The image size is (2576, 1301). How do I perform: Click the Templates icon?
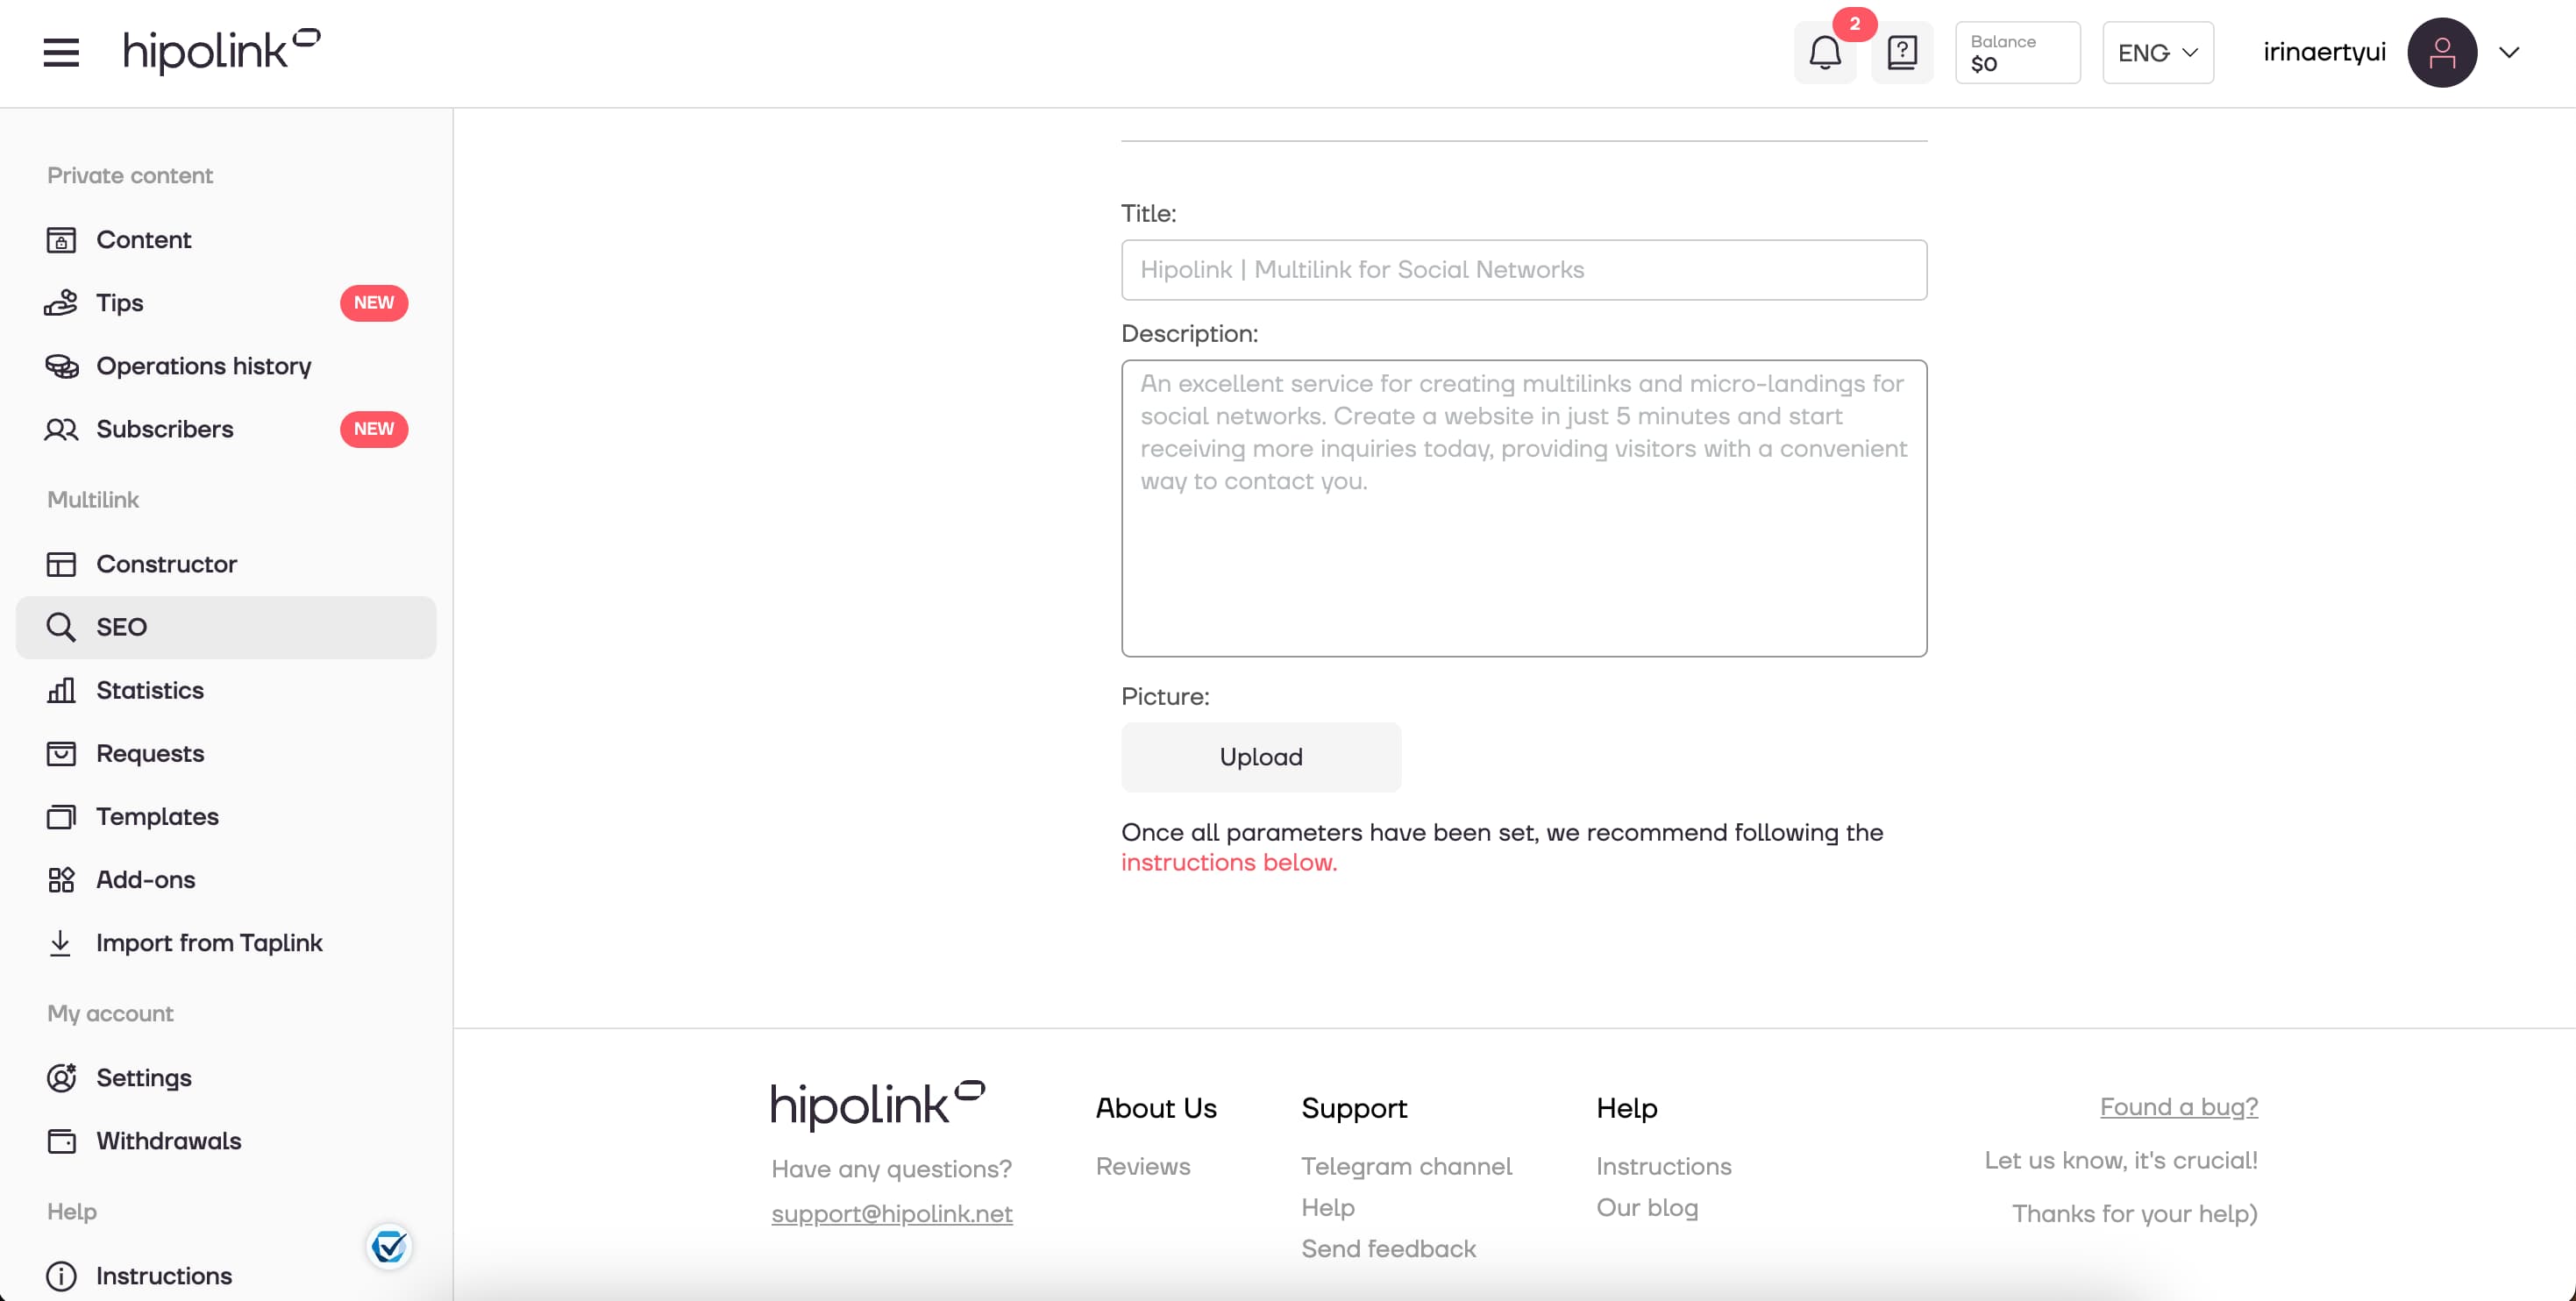(61, 817)
